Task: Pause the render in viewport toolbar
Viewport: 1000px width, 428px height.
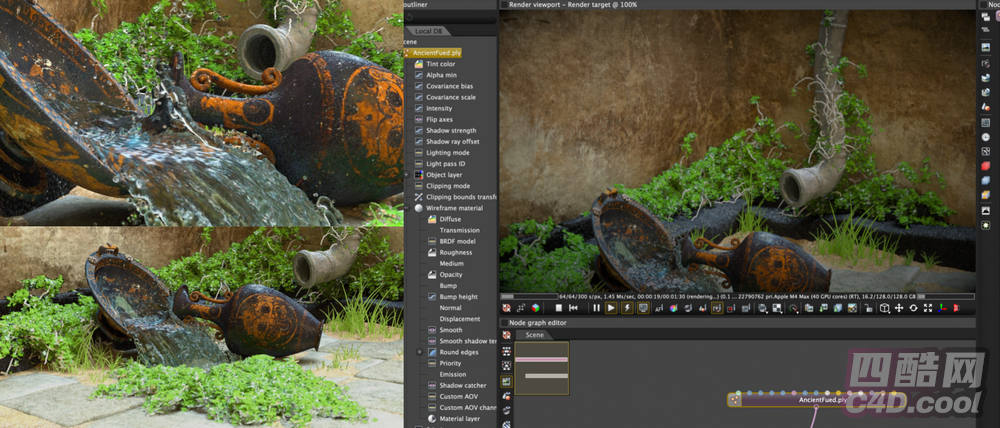Action: click(596, 309)
